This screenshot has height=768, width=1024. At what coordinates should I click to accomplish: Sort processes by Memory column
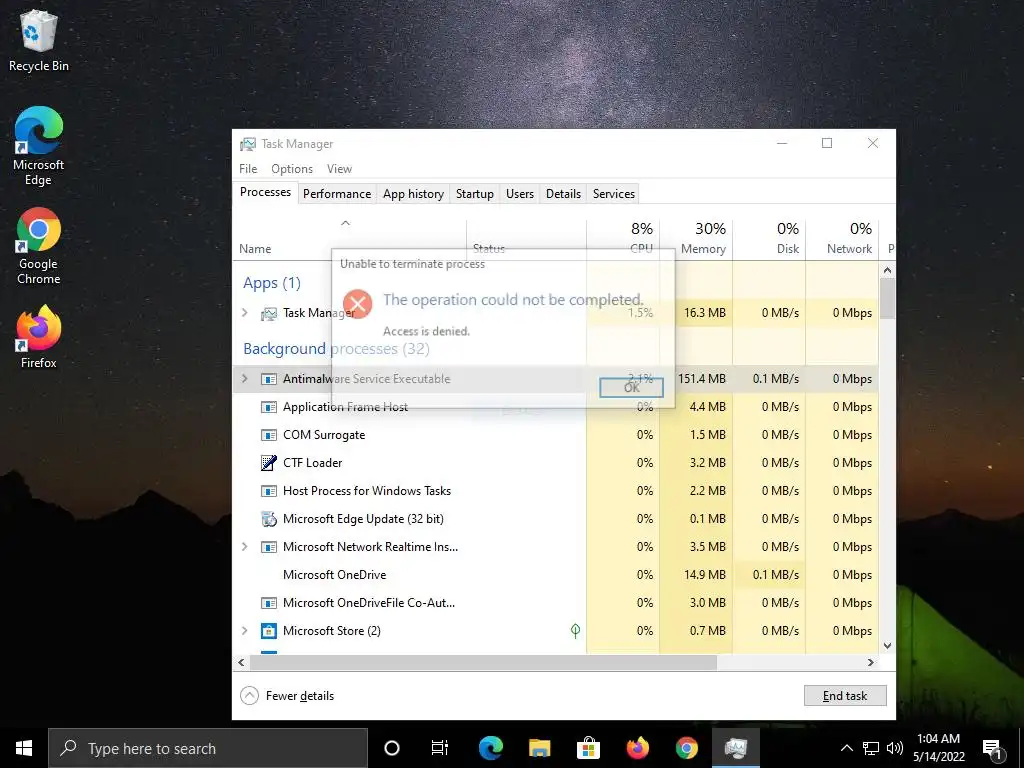(x=696, y=238)
